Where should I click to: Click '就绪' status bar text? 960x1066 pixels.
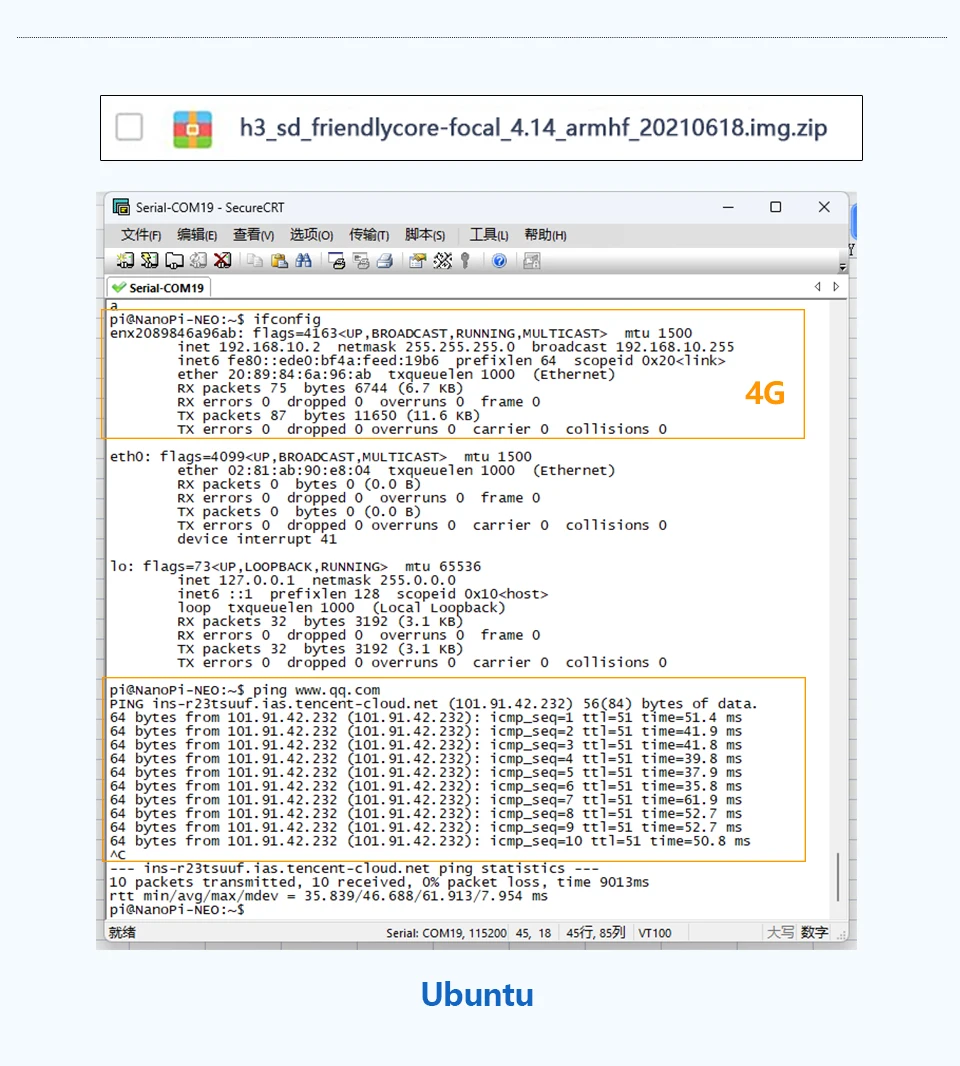[122, 932]
